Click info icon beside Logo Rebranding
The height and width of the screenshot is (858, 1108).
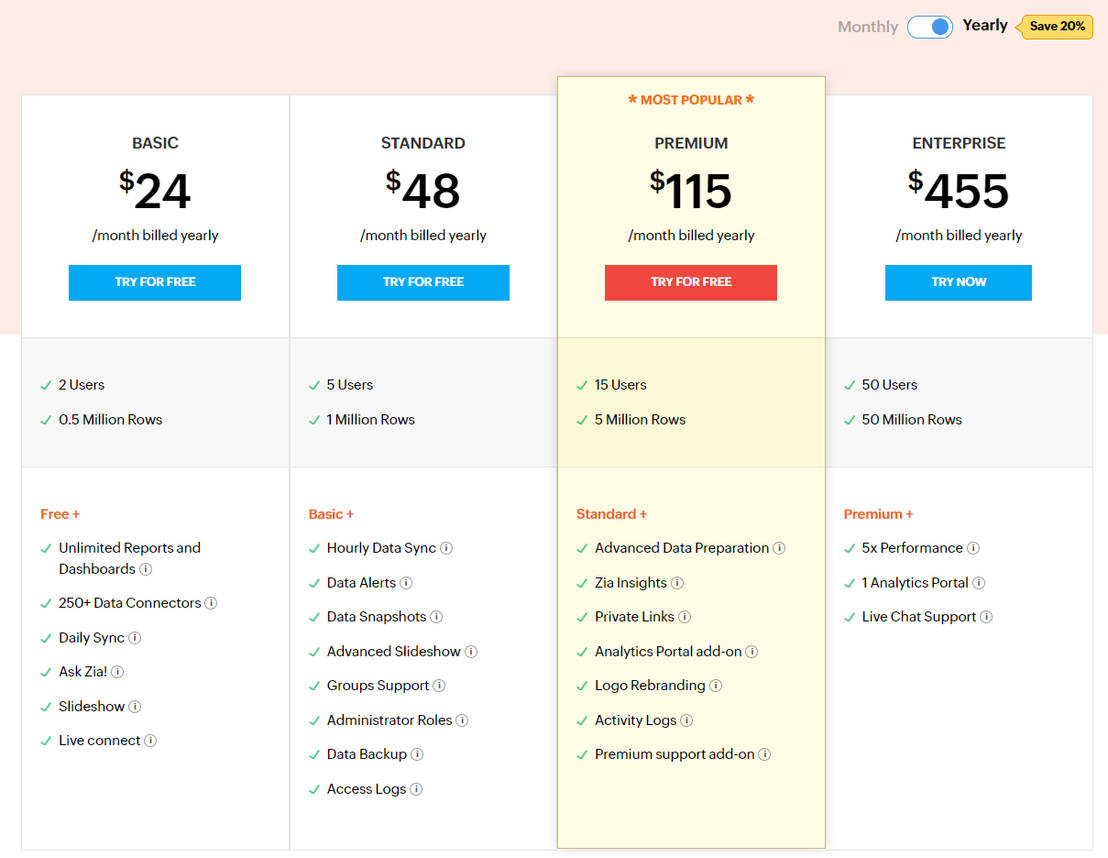click(x=716, y=686)
